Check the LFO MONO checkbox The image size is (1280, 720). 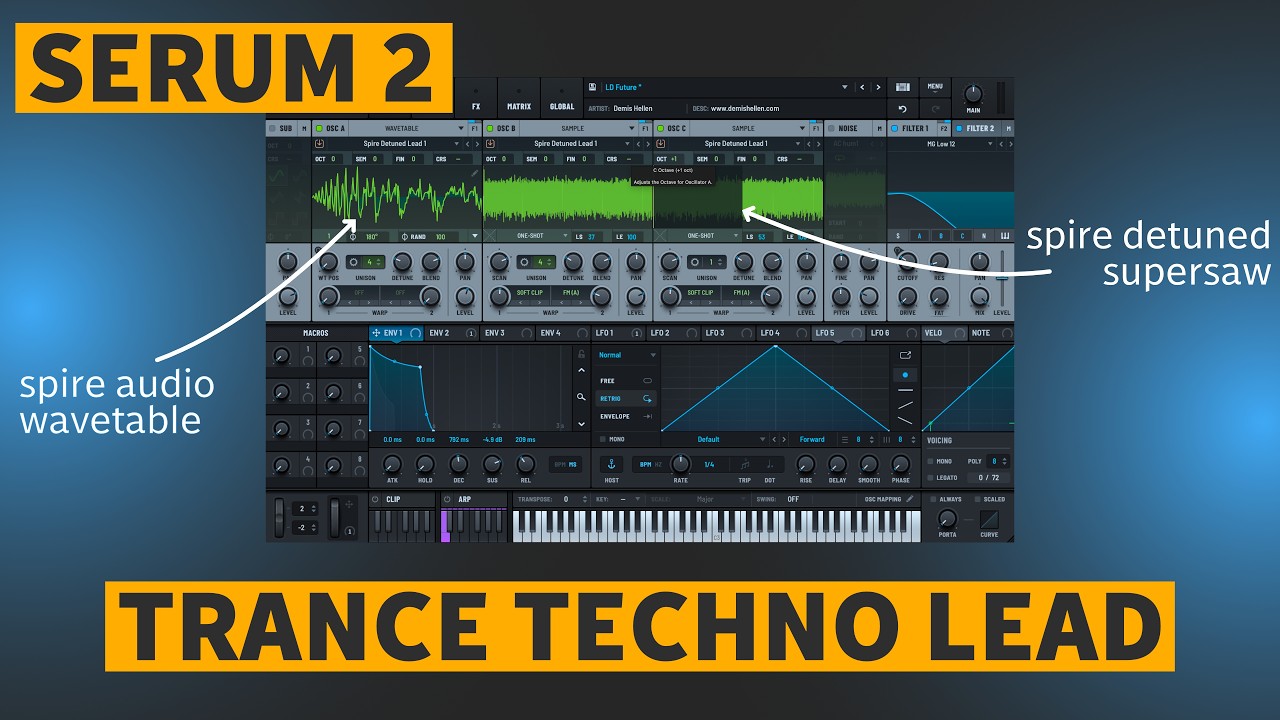[x=601, y=439]
